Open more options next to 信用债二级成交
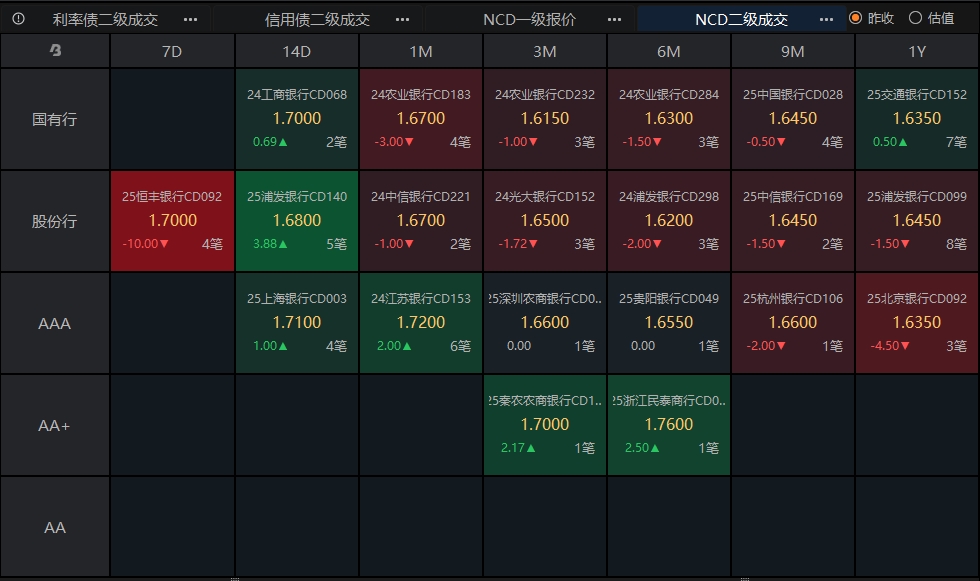This screenshot has width=980, height=581. 402,19
